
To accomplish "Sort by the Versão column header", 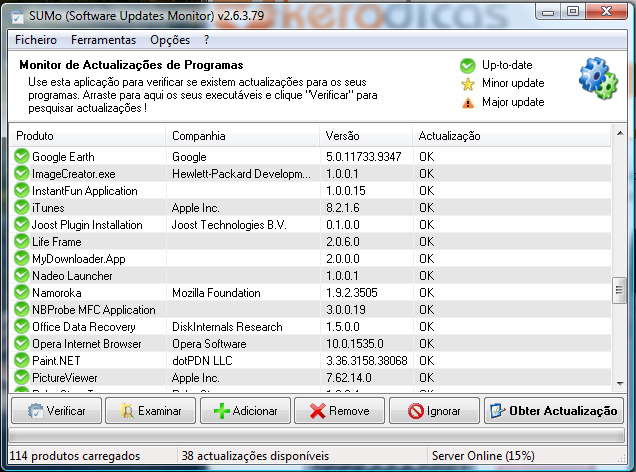I will (366, 136).
